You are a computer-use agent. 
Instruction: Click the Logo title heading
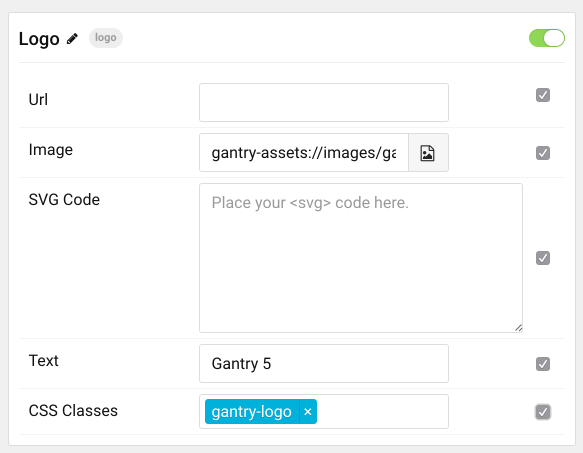39,39
